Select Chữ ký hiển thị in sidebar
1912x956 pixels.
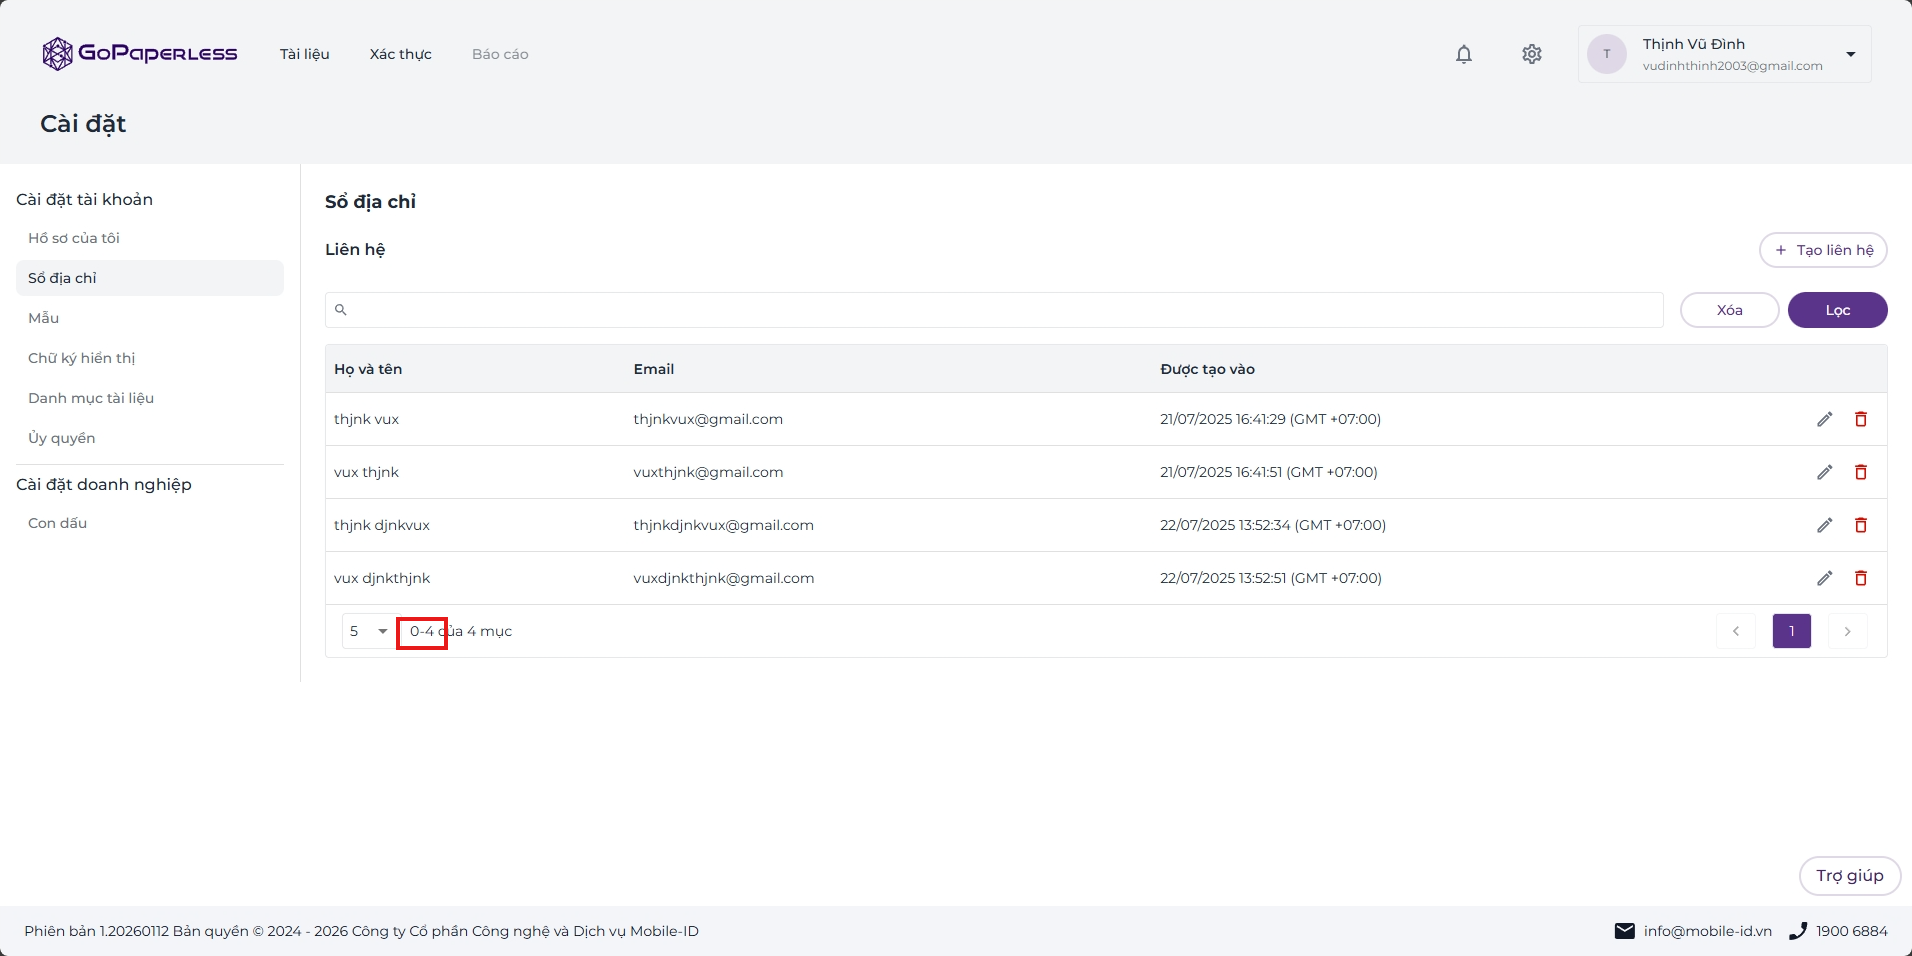tap(82, 358)
